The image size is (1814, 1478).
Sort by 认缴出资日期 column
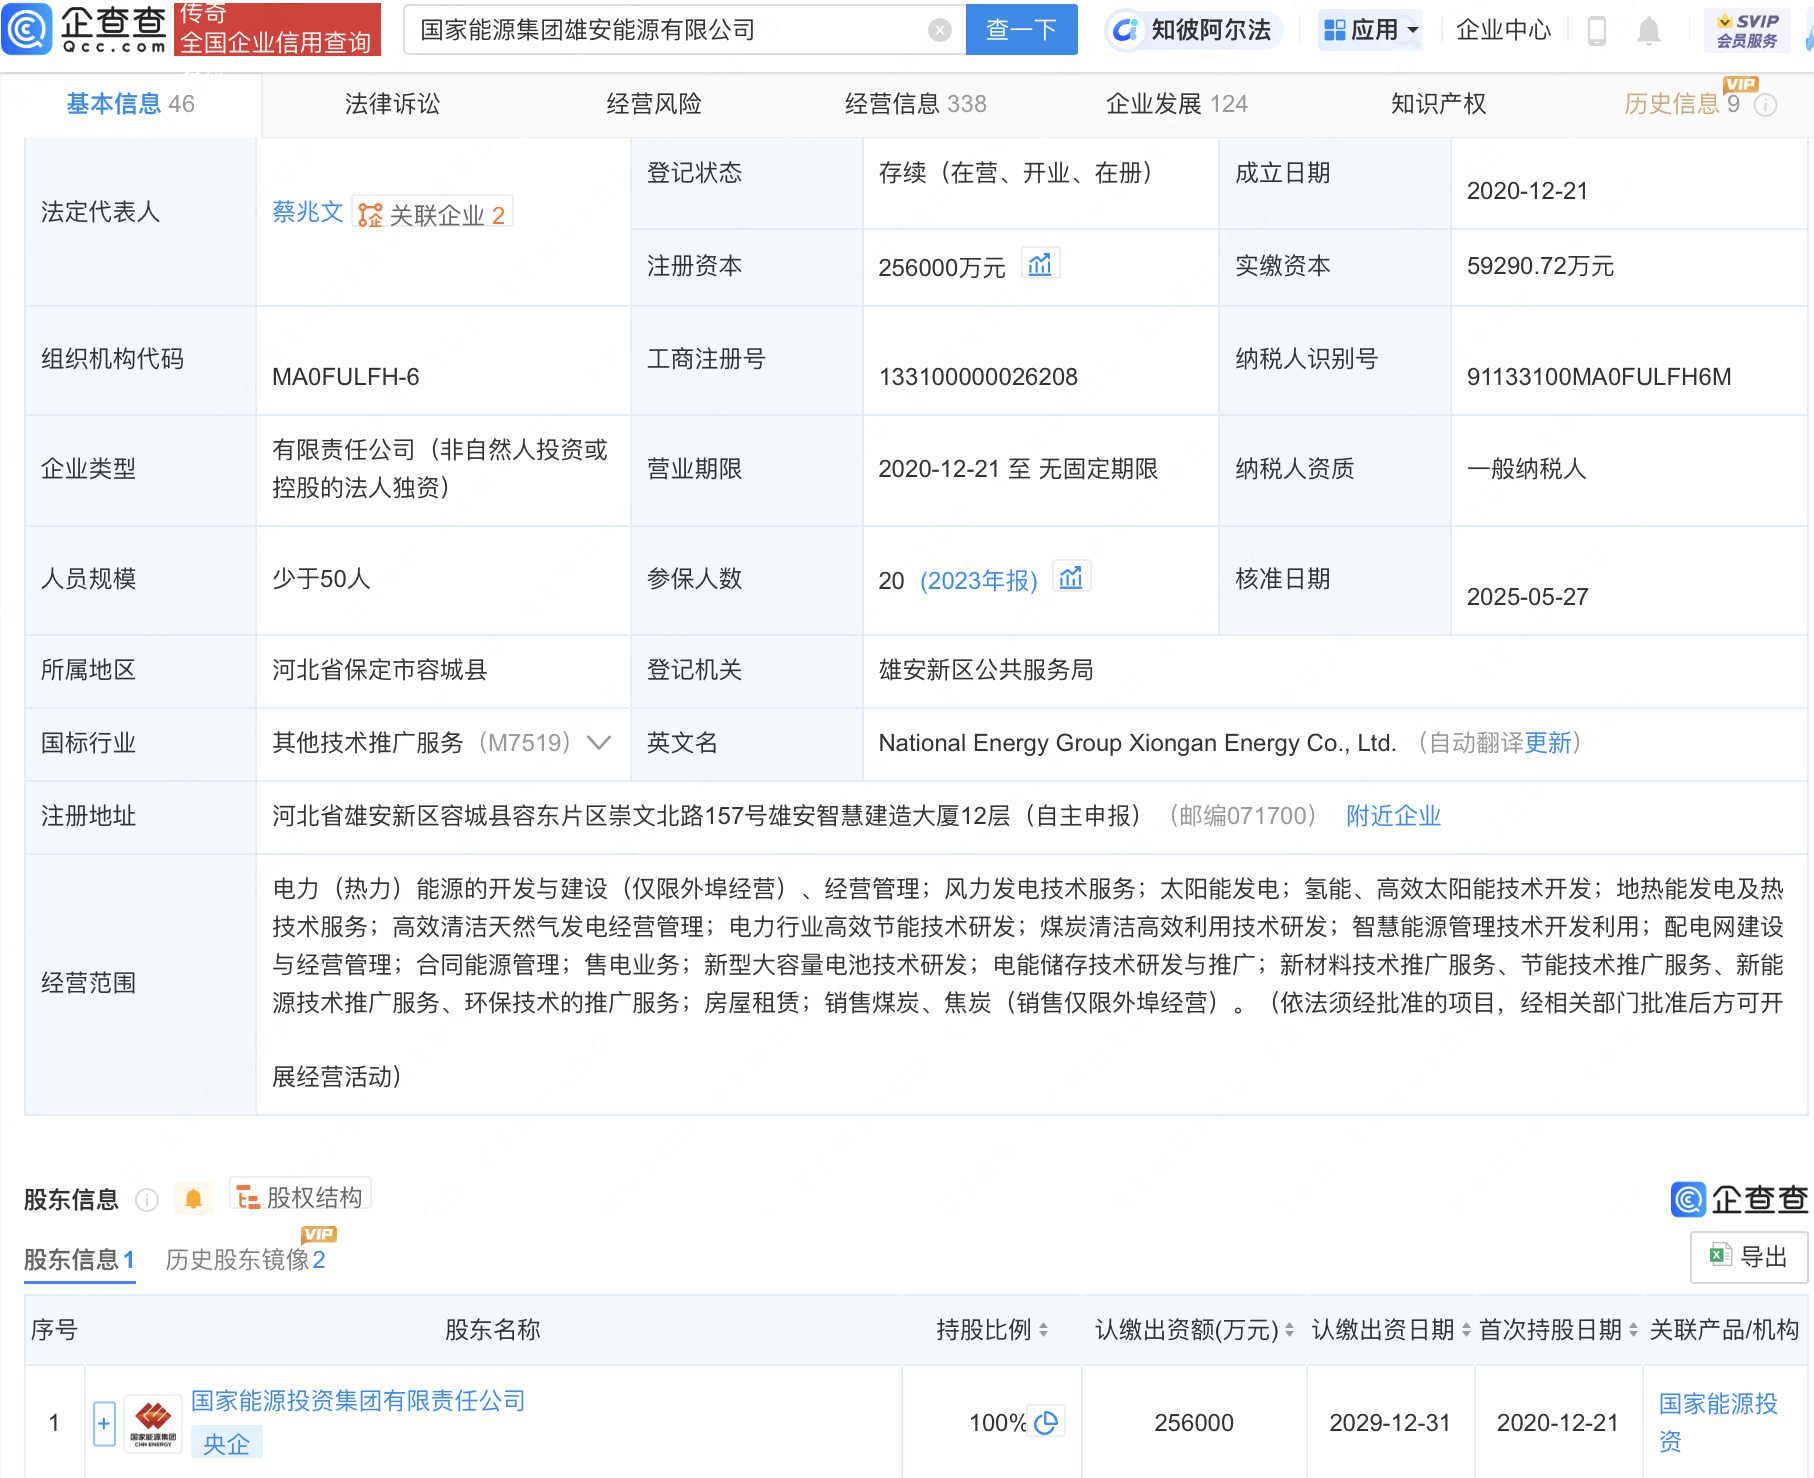1466,1330
